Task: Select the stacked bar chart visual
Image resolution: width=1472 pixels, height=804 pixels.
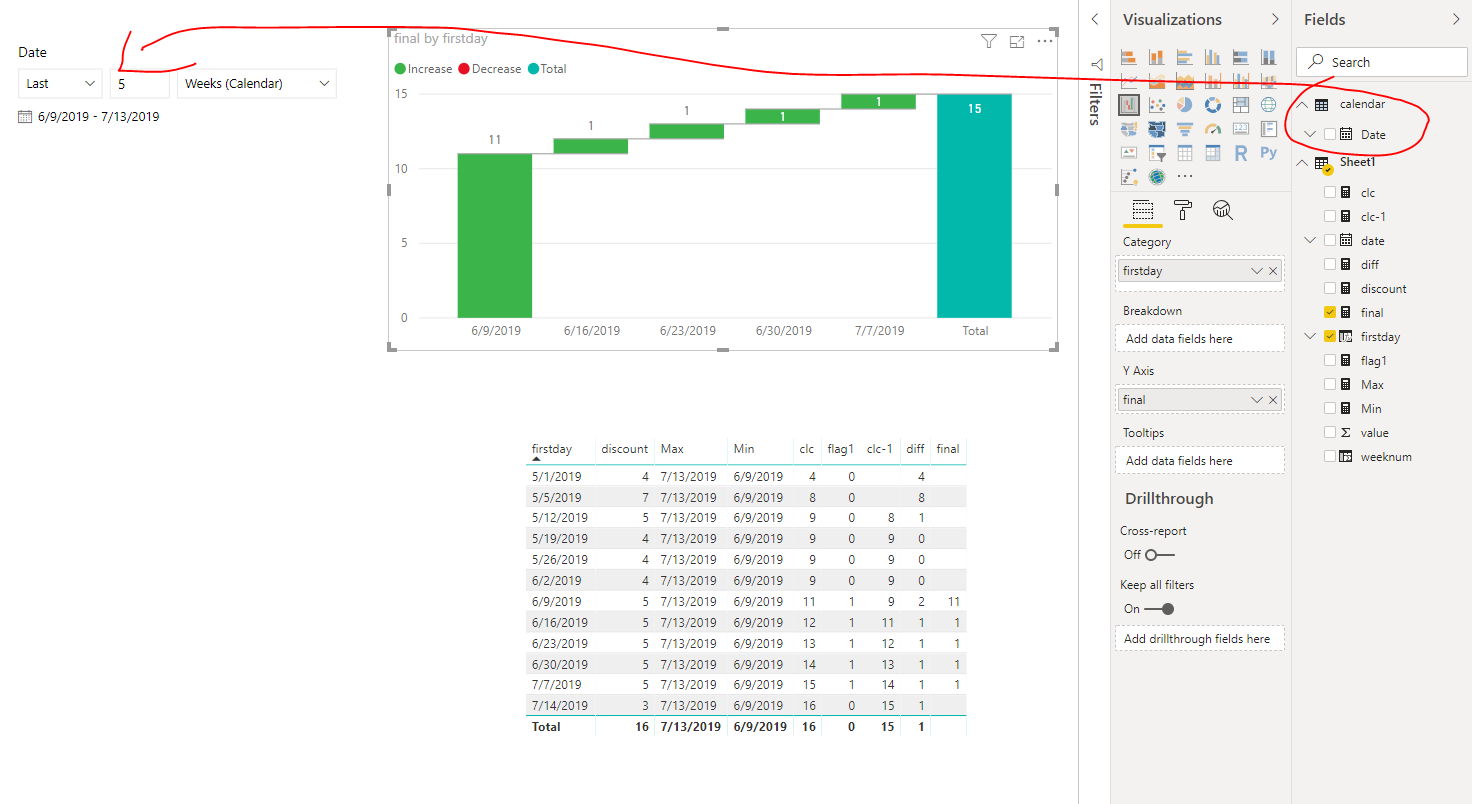Action: [1129, 57]
